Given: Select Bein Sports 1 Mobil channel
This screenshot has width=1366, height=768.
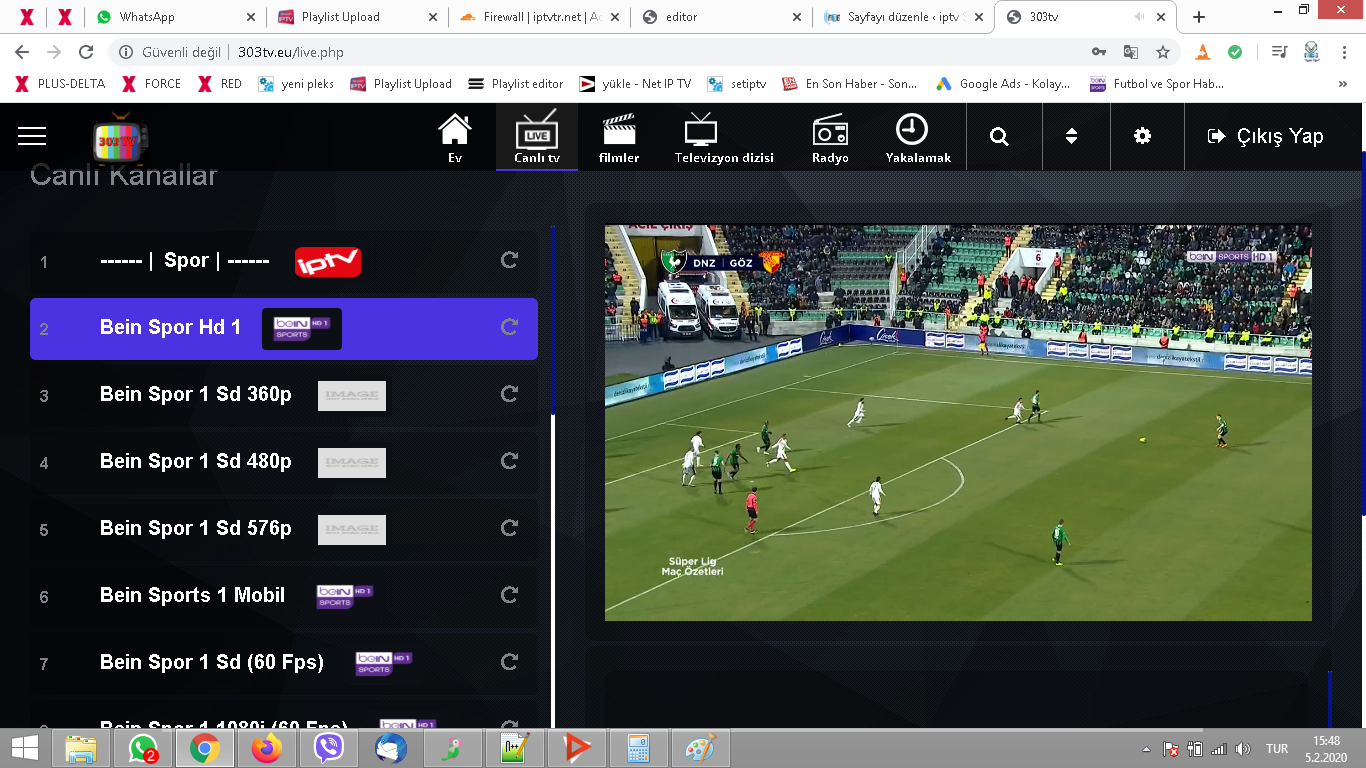Looking at the screenshot, I should [x=192, y=596].
